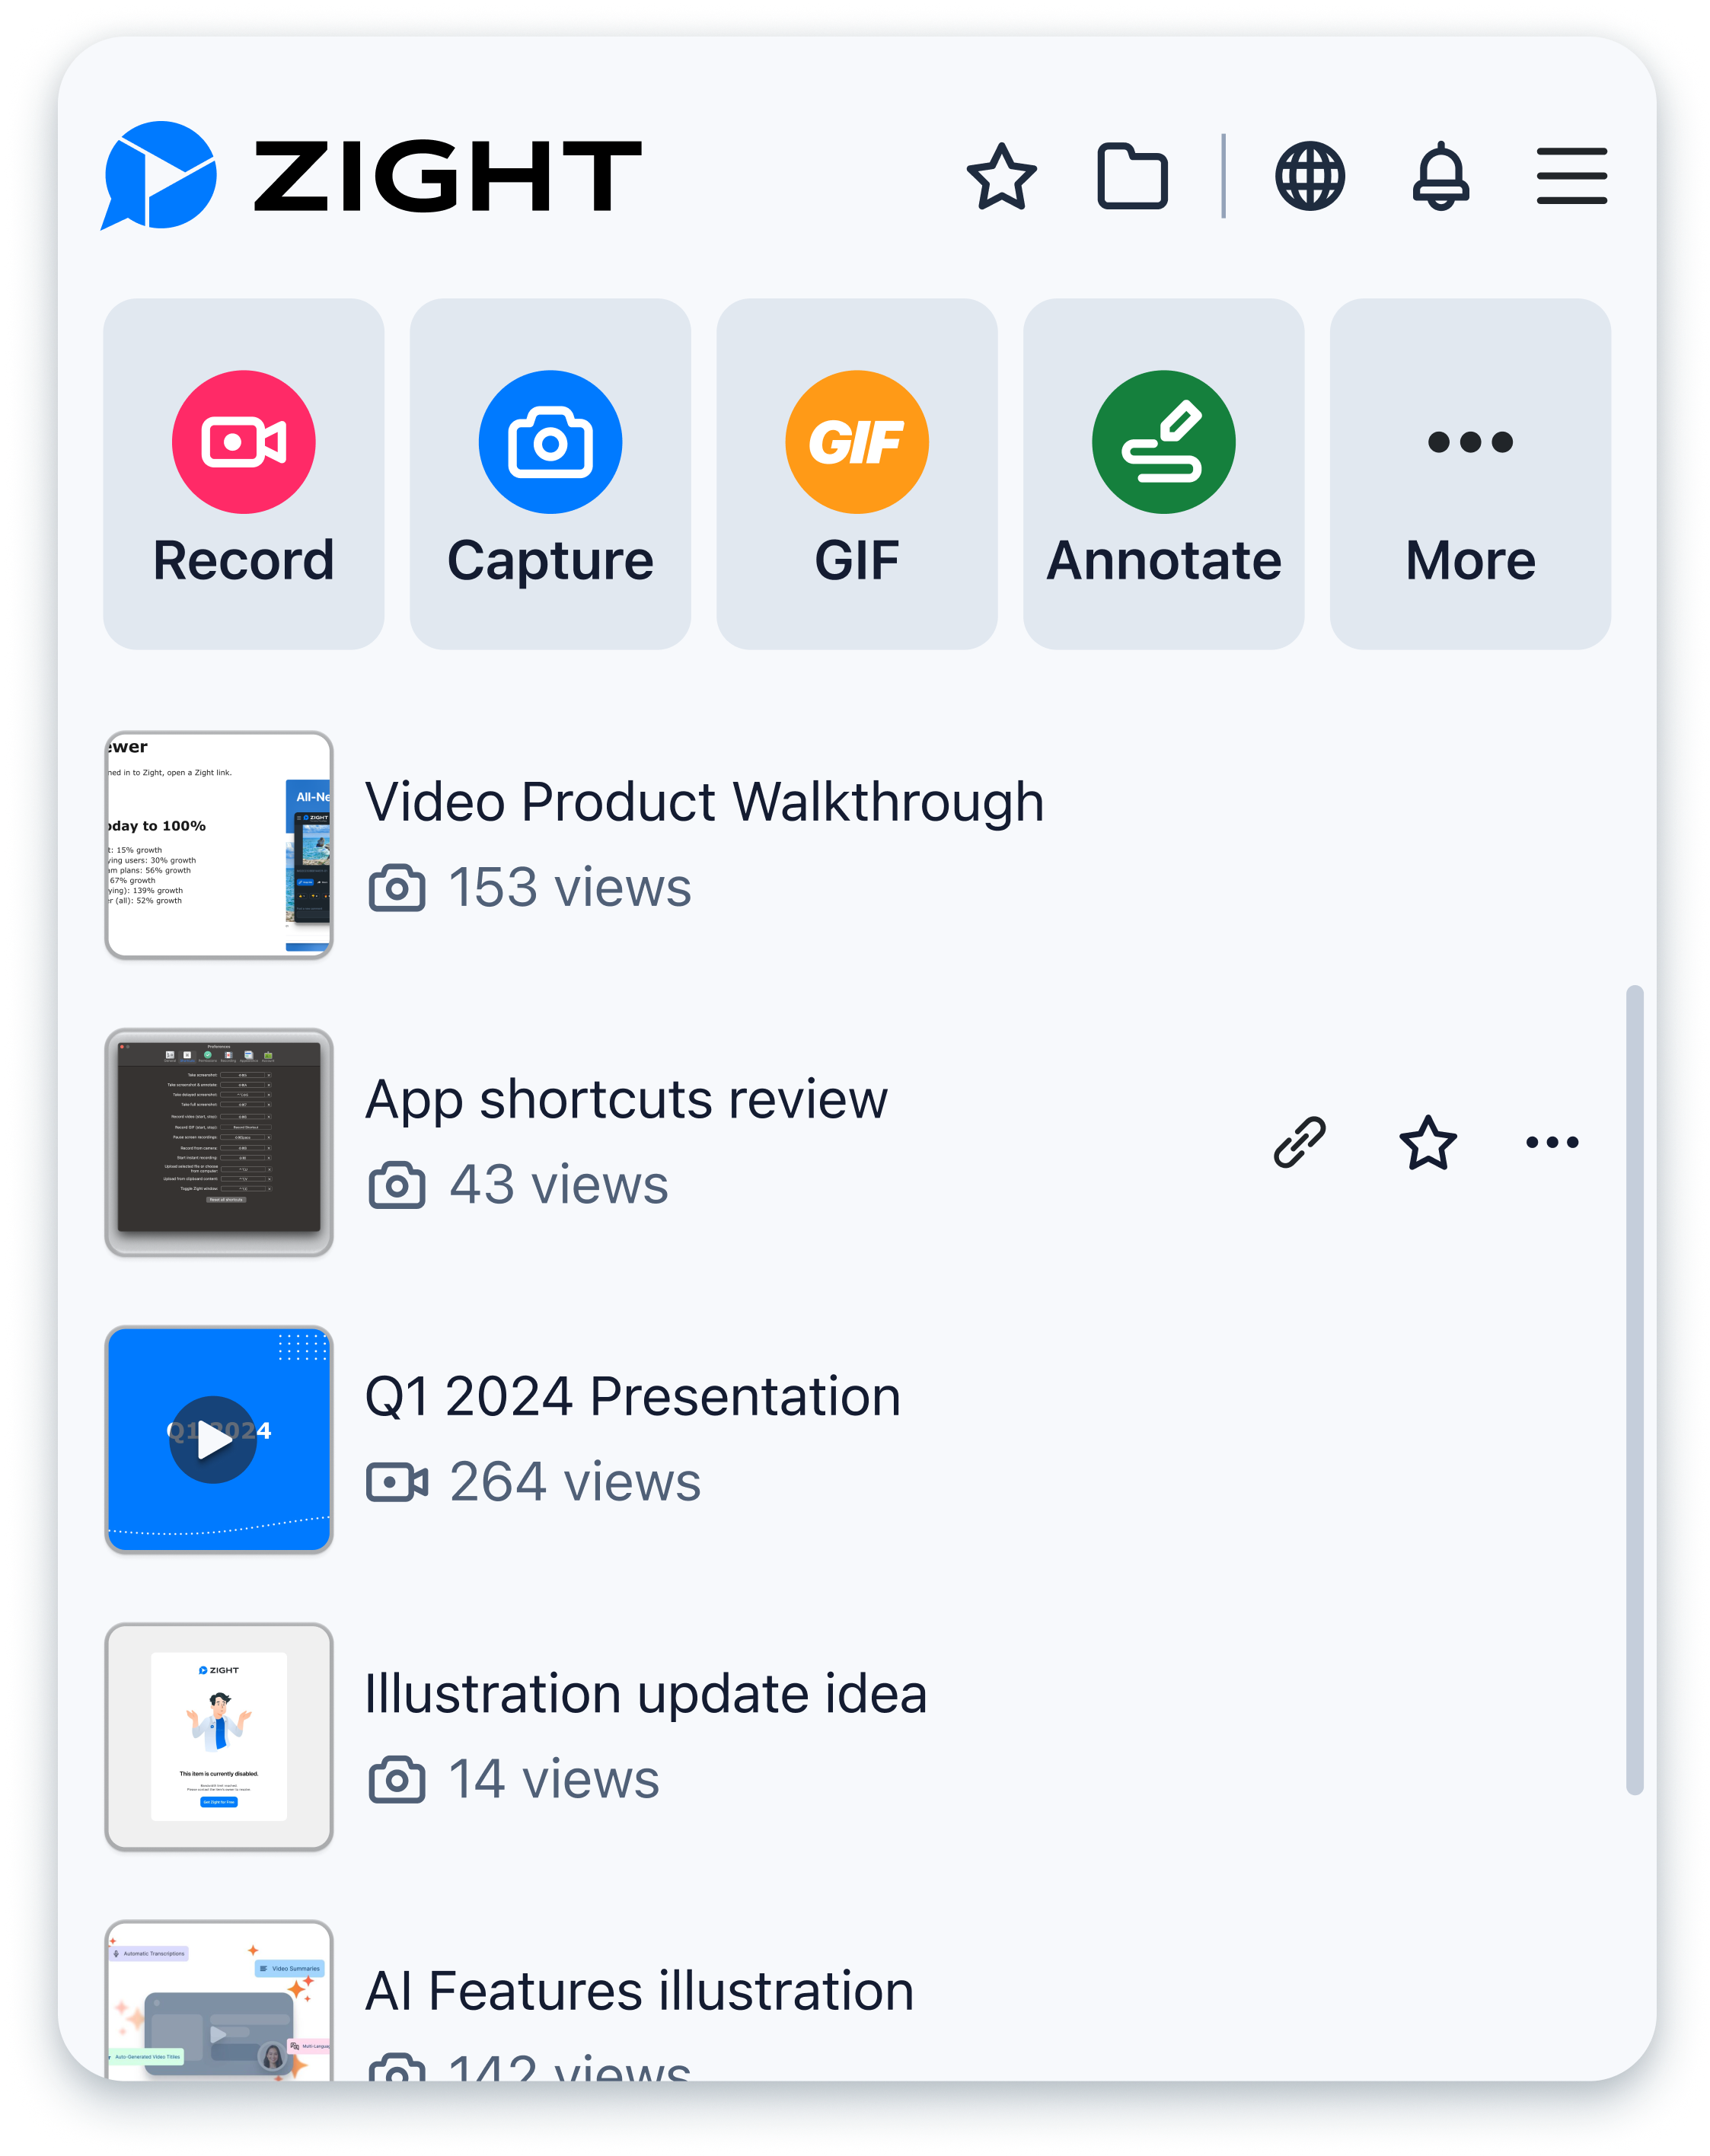Copy link for App shortcuts review

1299,1142
